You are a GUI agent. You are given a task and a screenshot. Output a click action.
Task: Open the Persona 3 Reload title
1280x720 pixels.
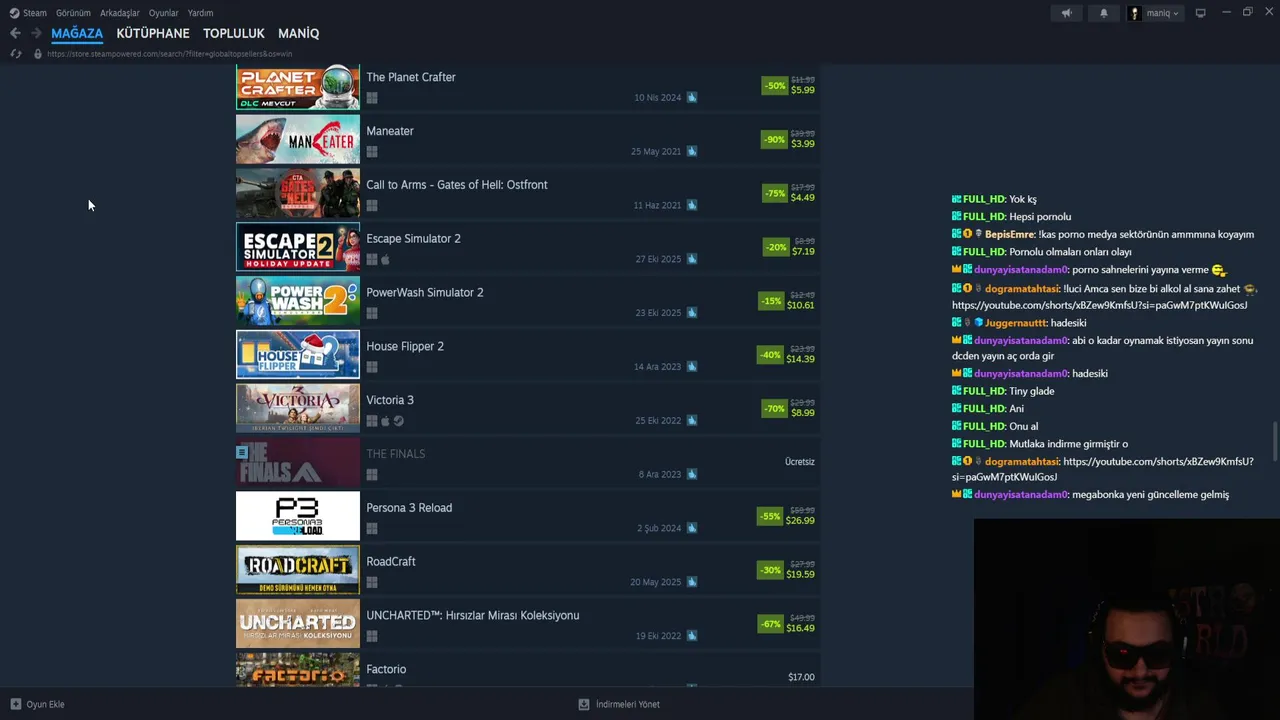click(x=409, y=508)
